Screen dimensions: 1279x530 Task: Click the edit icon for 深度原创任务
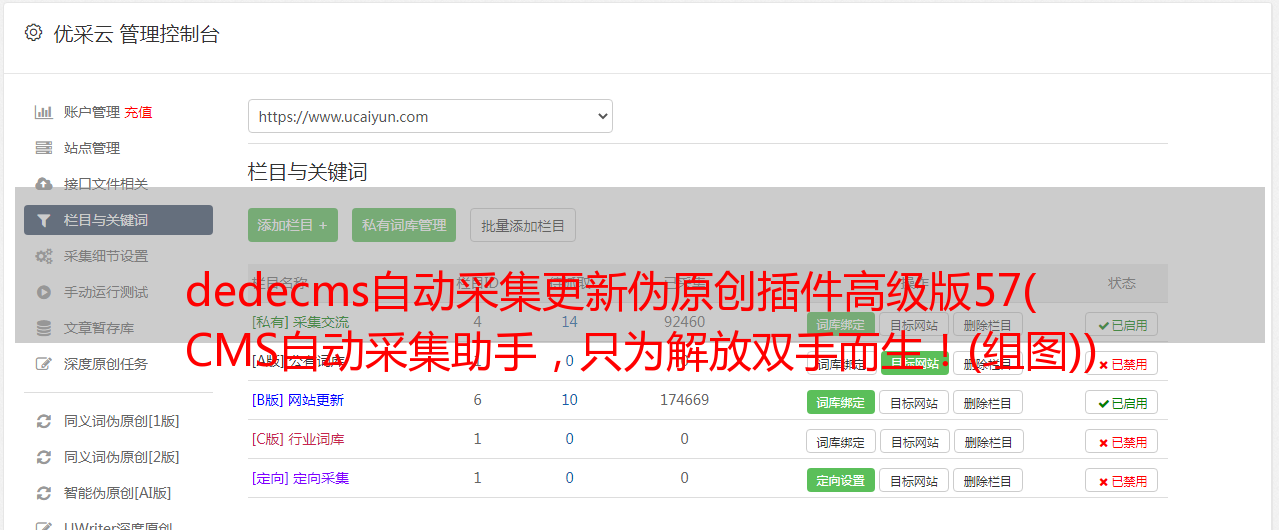[44, 364]
